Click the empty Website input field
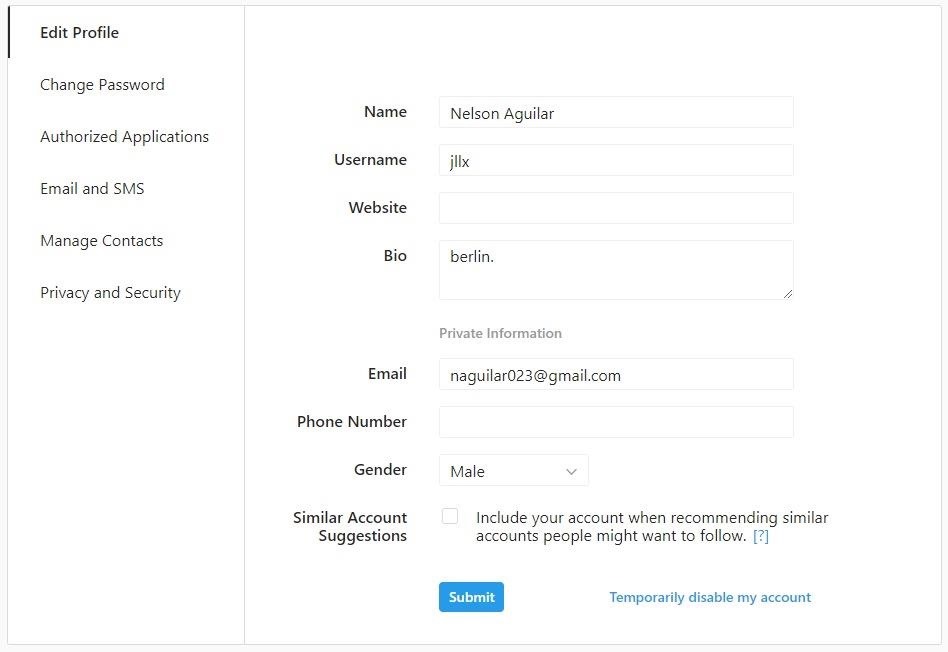The height and width of the screenshot is (652, 948). pyautogui.click(x=615, y=208)
